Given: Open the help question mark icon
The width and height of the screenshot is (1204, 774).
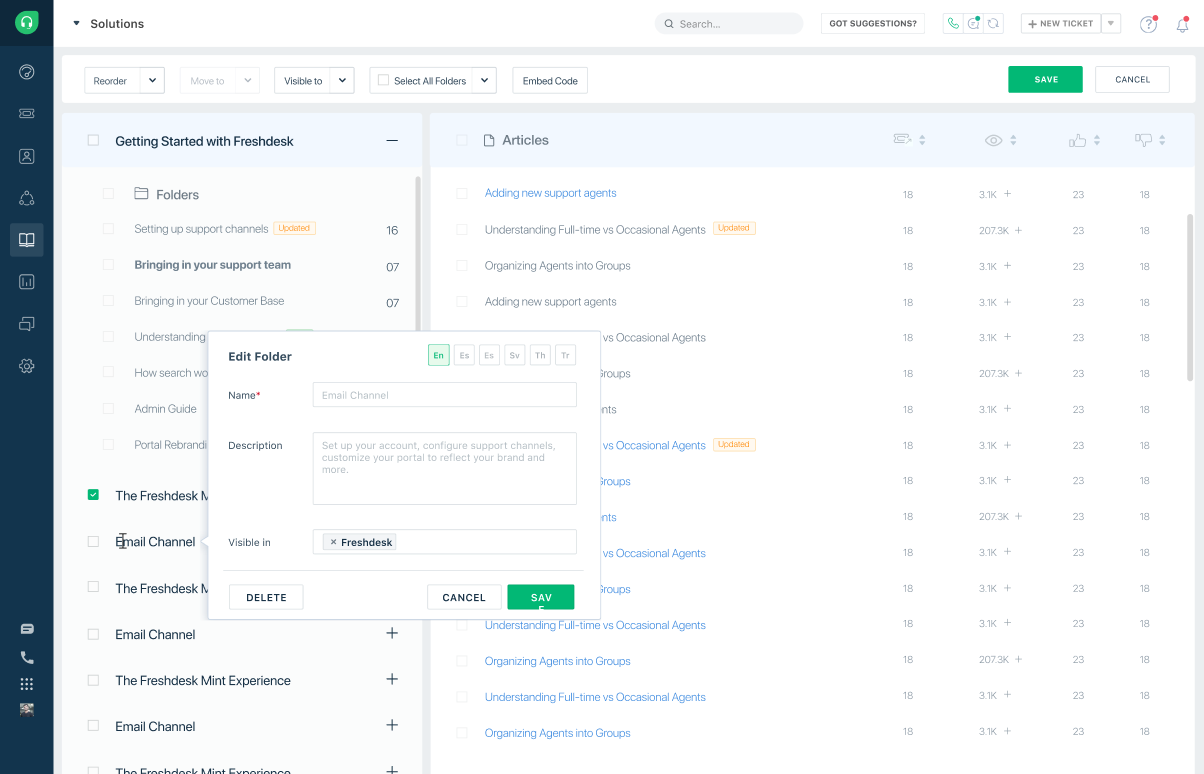Looking at the screenshot, I should click(x=1148, y=24).
